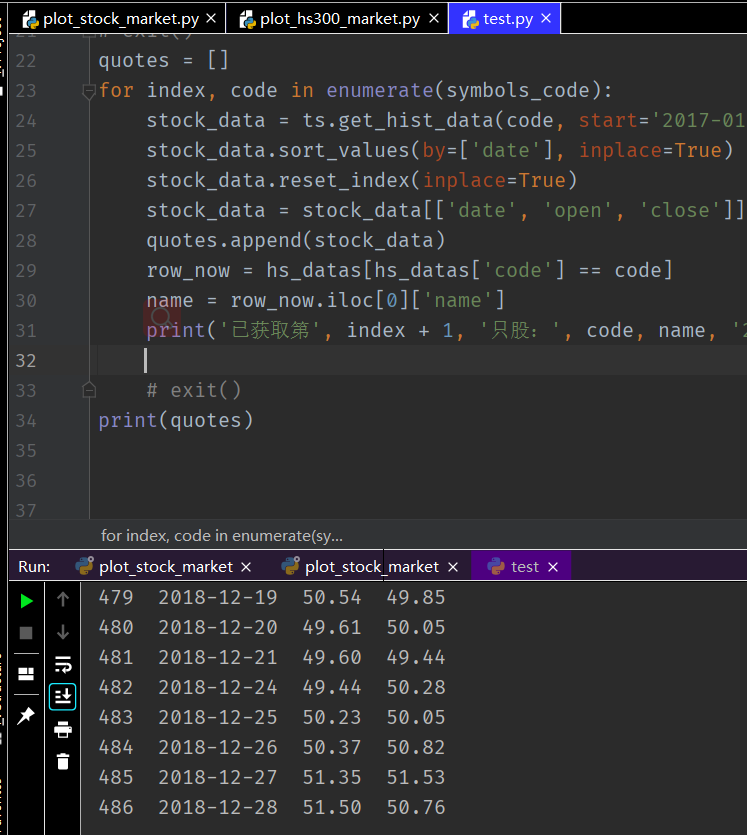Click the Up the stack trace arrow
The height and width of the screenshot is (835, 747).
tap(63, 600)
